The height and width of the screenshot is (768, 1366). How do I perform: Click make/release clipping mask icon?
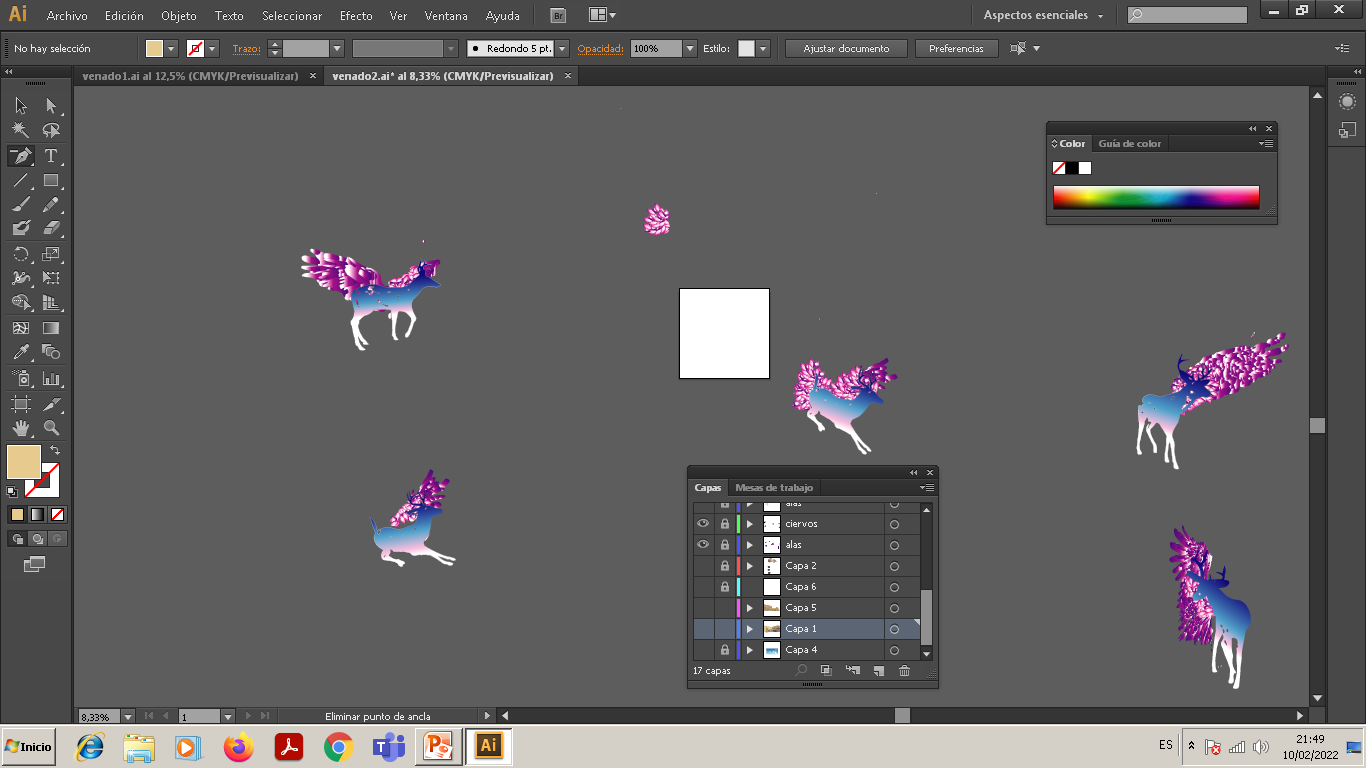coord(826,671)
